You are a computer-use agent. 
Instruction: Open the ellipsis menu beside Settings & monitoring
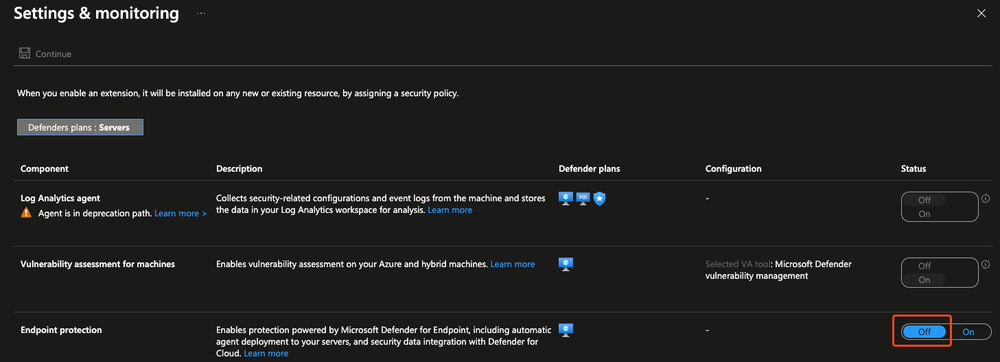coord(201,13)
